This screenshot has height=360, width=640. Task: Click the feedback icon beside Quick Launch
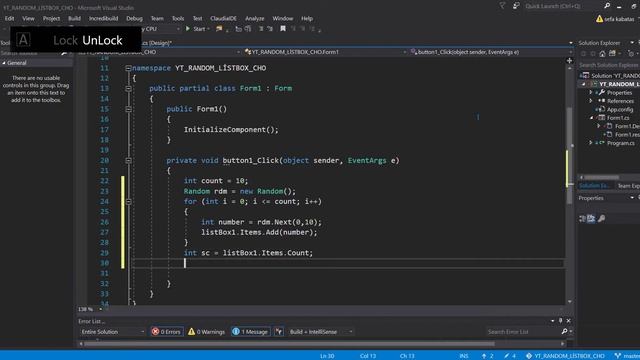[x=516, y=6]
